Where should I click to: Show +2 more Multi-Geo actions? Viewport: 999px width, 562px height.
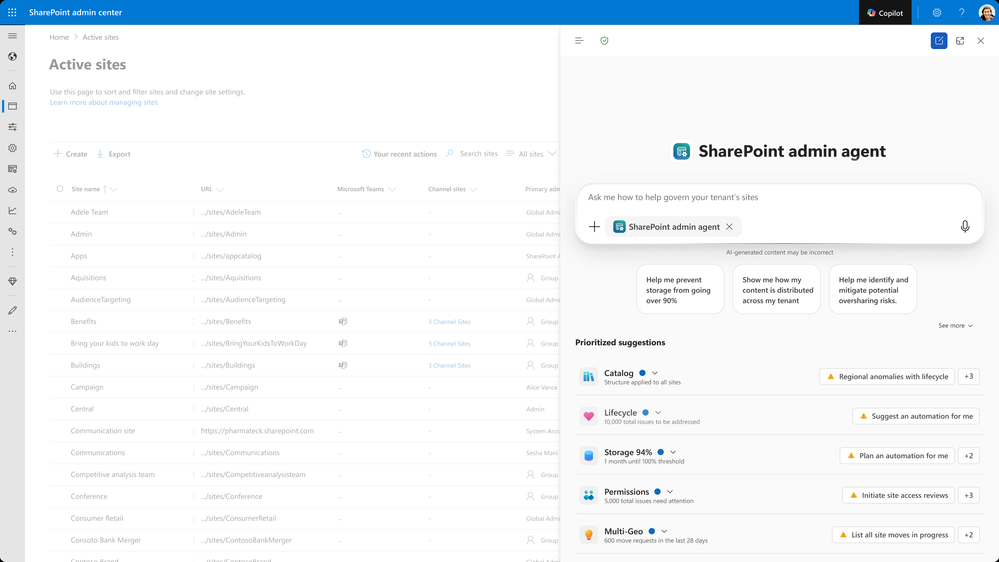(x=968, y=535)
